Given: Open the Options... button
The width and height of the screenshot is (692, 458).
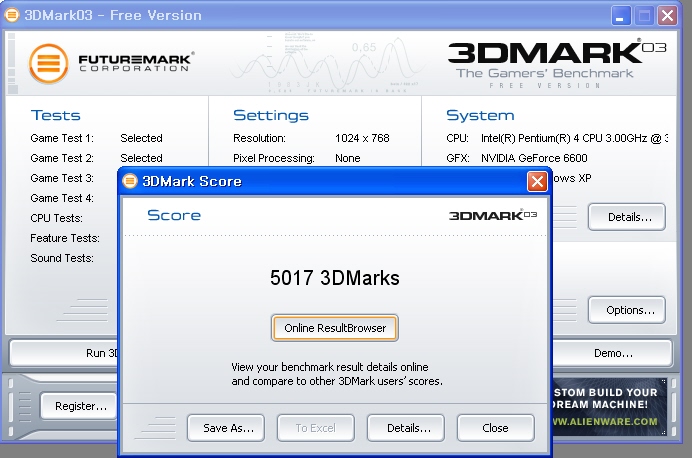Looking at the screenshot, I should 627,310.
